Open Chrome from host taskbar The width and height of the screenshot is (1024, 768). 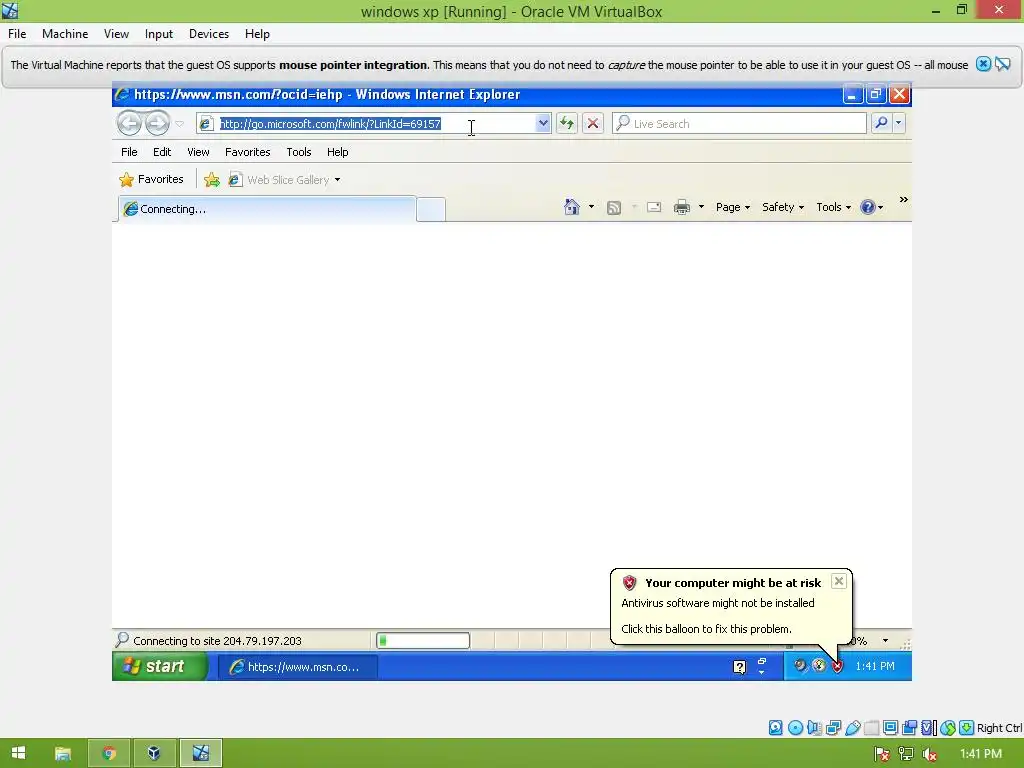click(x=108, y=753)
